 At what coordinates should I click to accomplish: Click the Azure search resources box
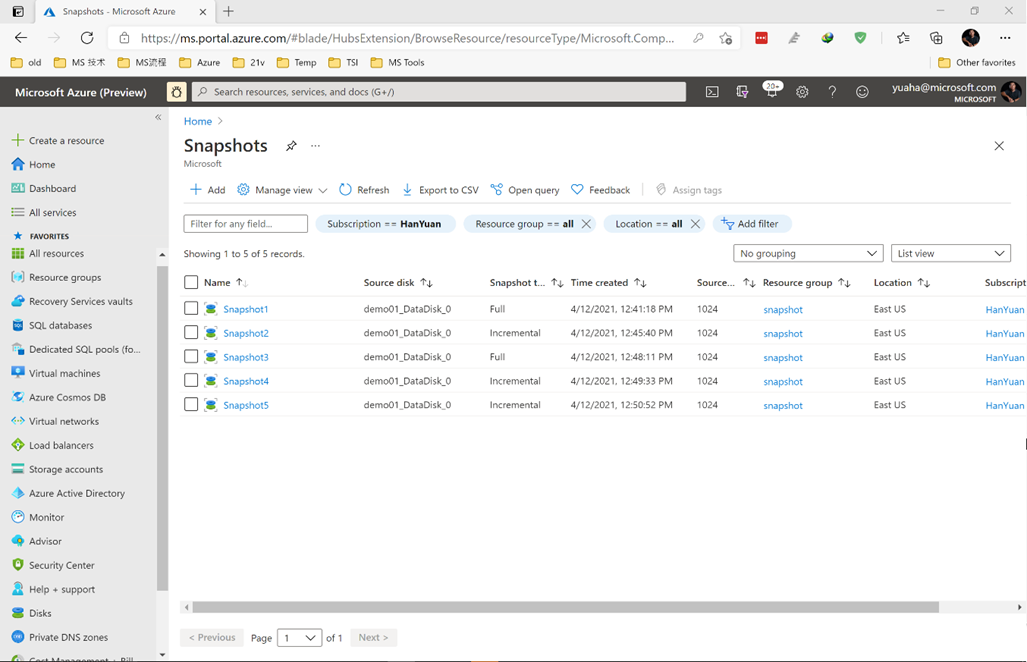tap(439, 92)
